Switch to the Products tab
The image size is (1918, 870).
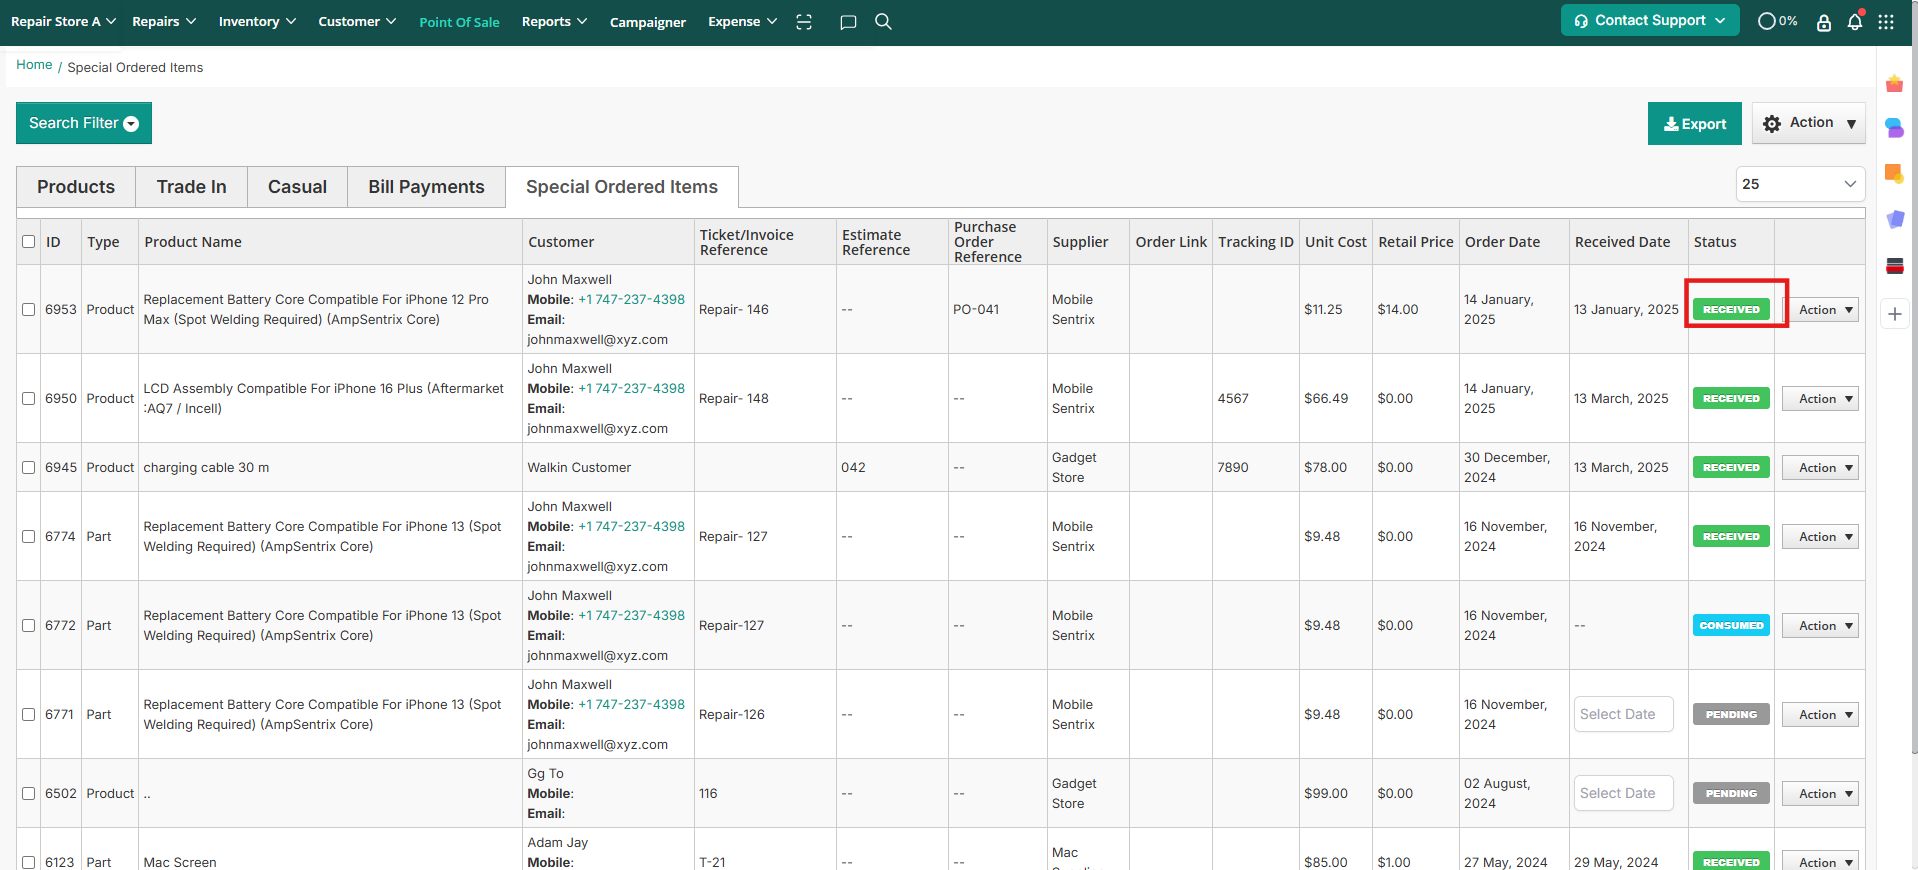76,187
